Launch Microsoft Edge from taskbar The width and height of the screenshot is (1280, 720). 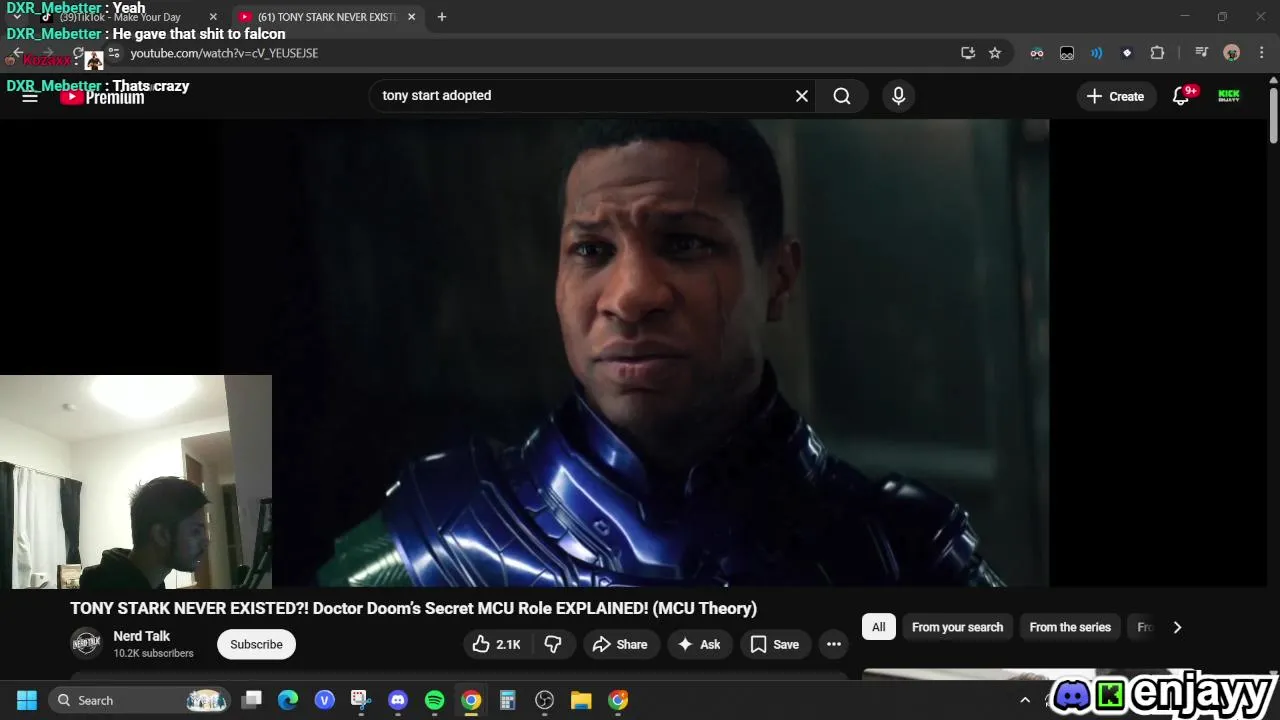288,700
